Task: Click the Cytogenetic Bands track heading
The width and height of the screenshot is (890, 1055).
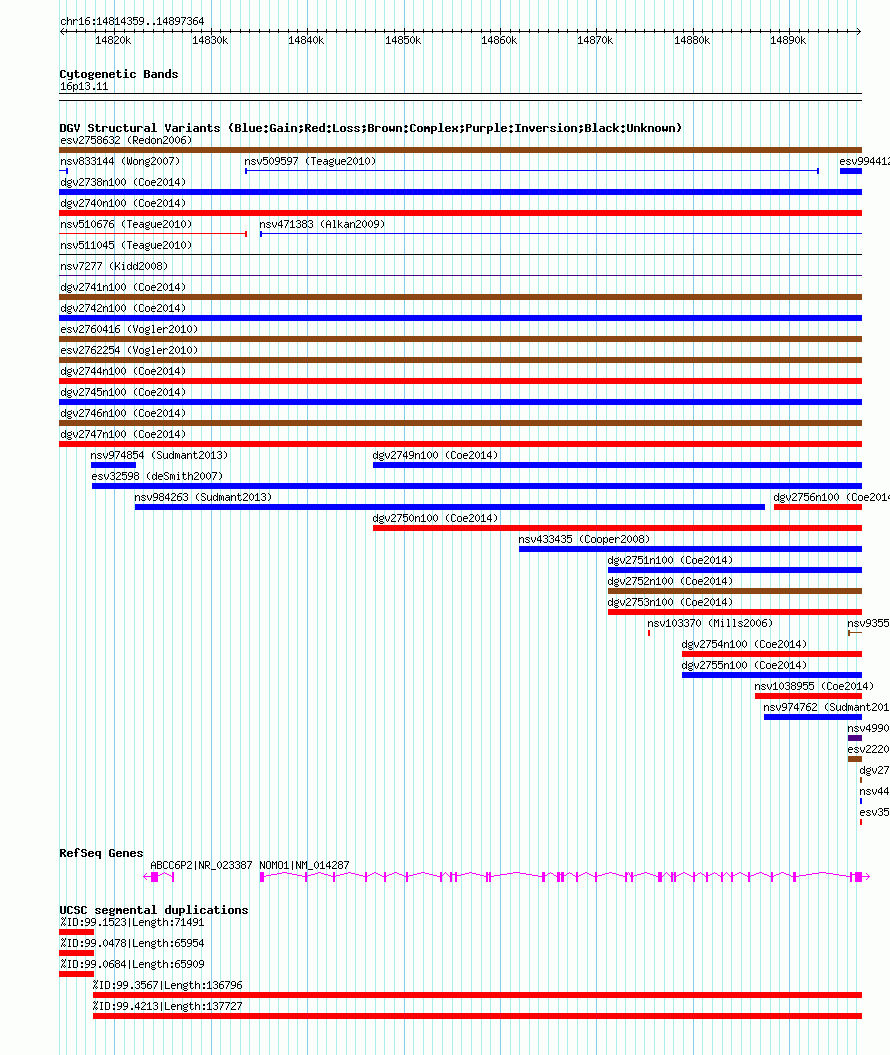Action: coord(118,74)
